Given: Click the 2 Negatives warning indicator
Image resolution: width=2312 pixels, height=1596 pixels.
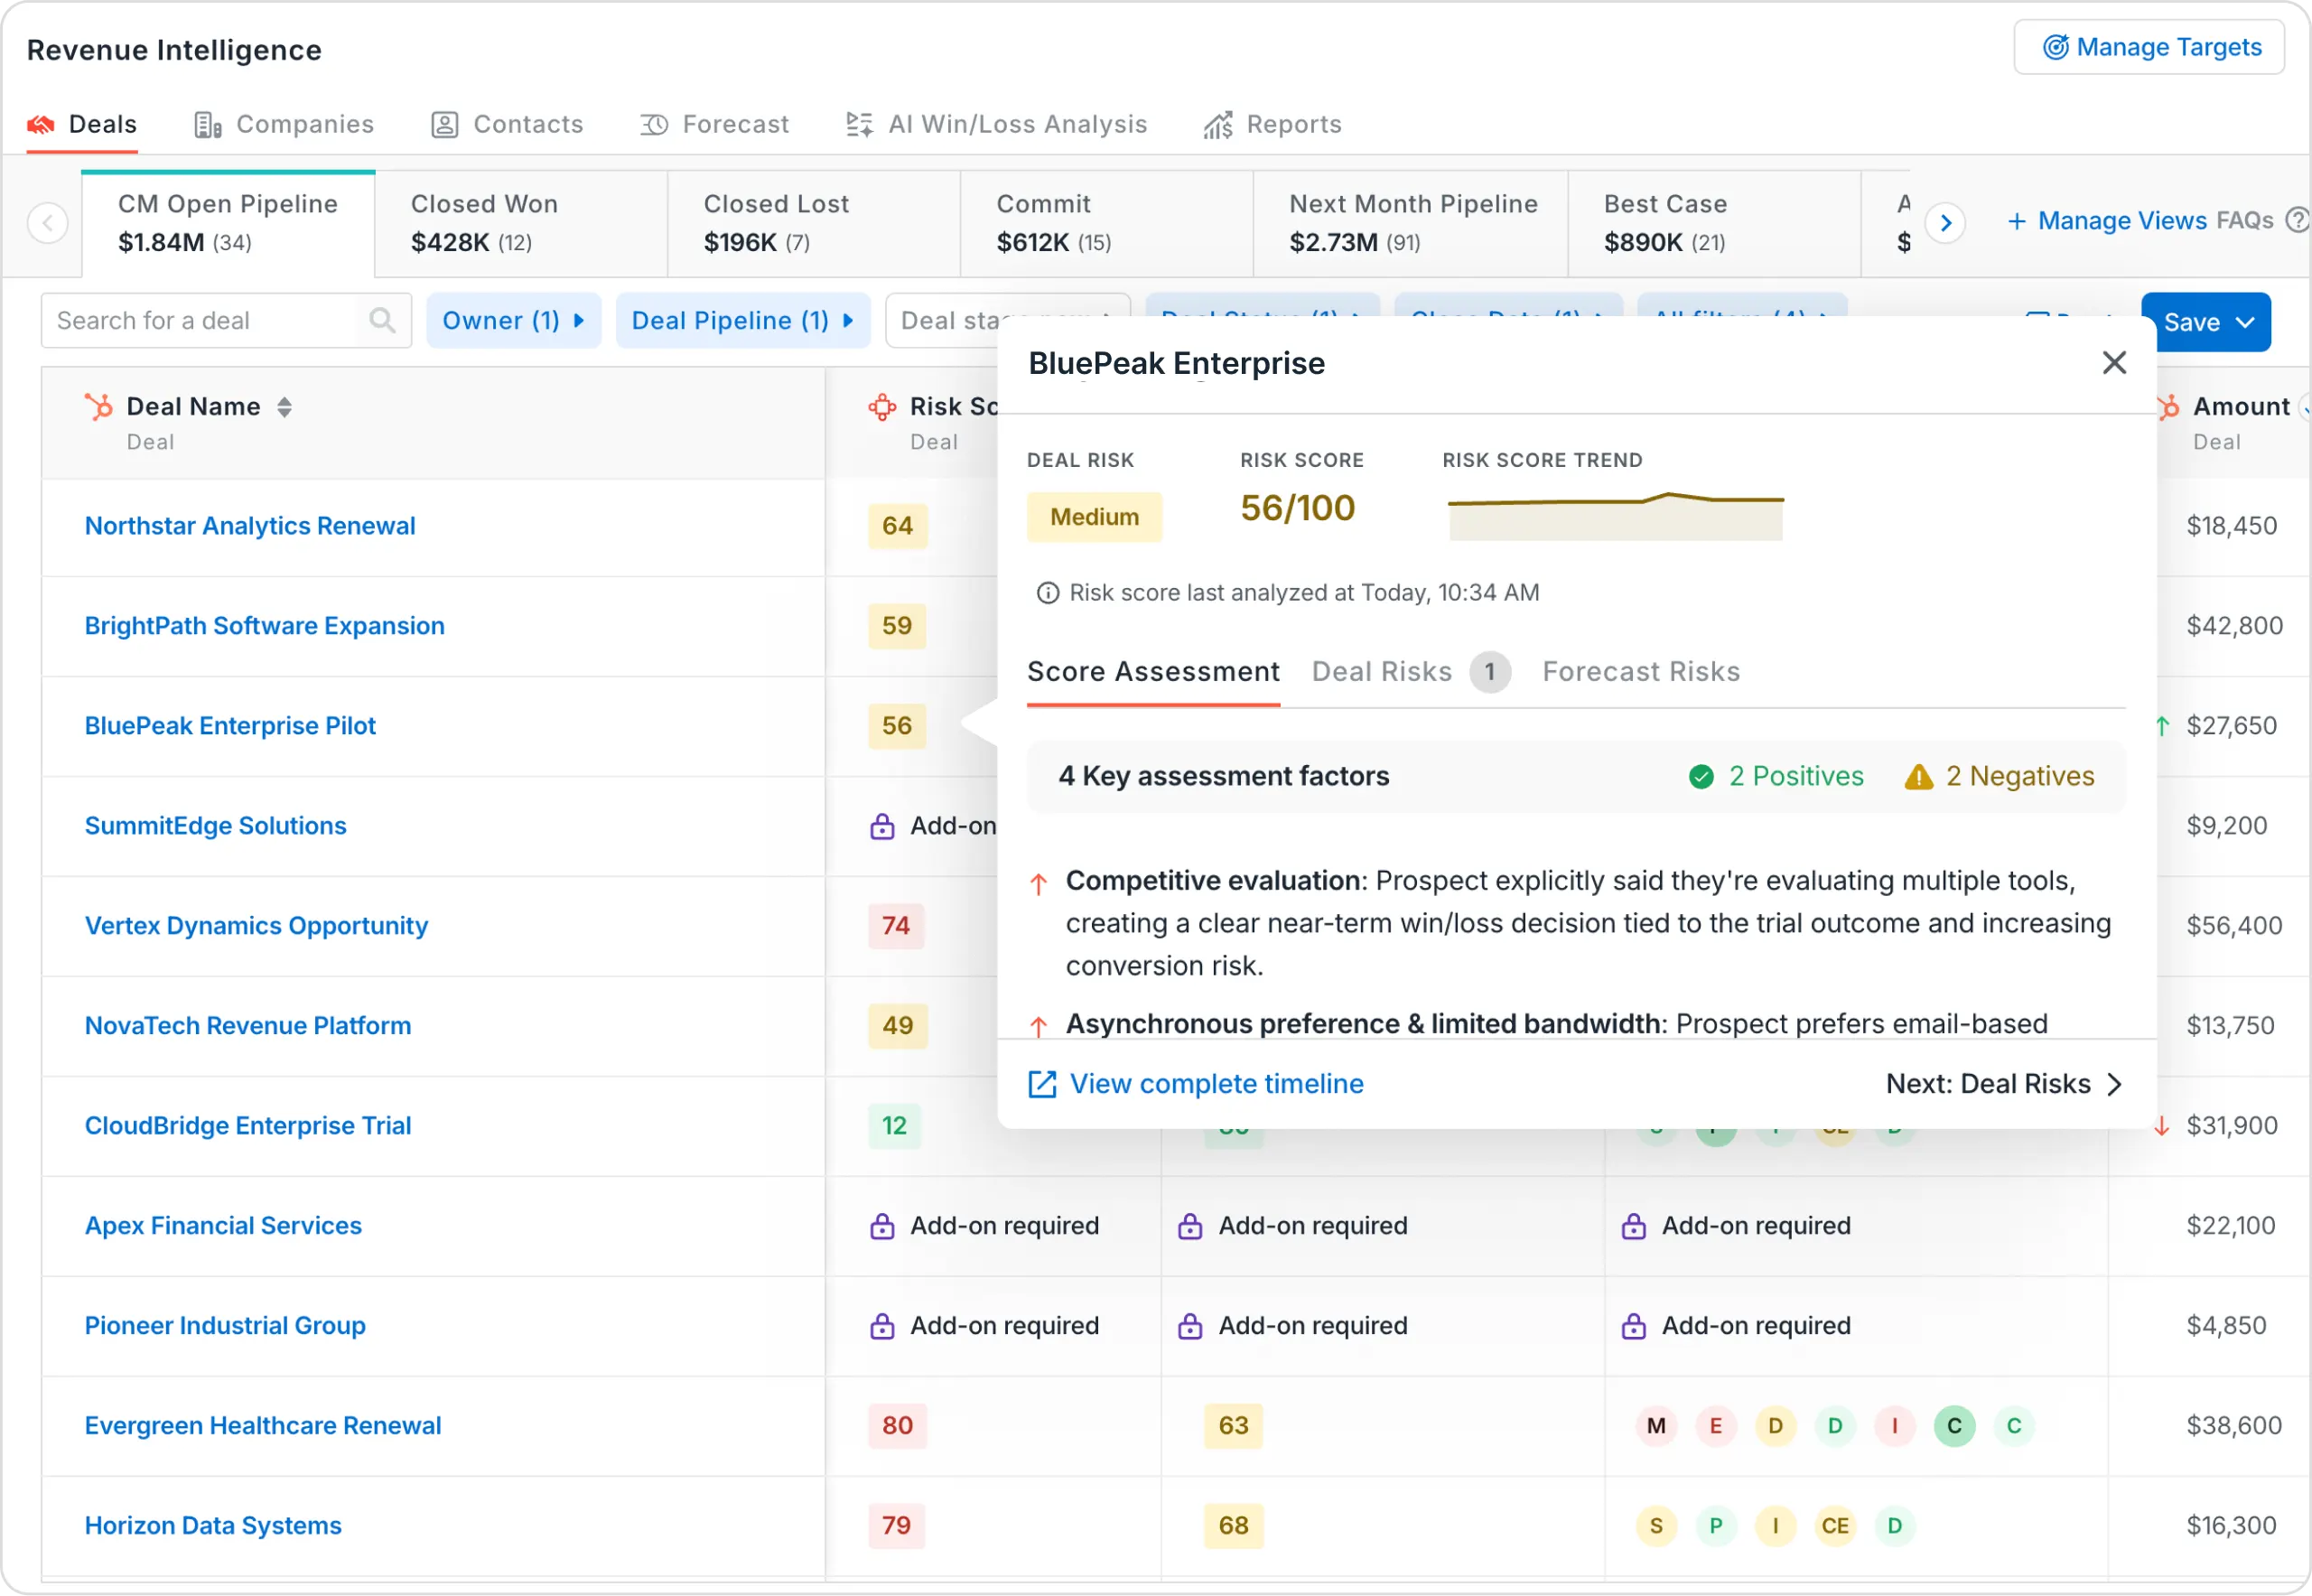Looking at the screenshot, I should (x=1999, y=777).
